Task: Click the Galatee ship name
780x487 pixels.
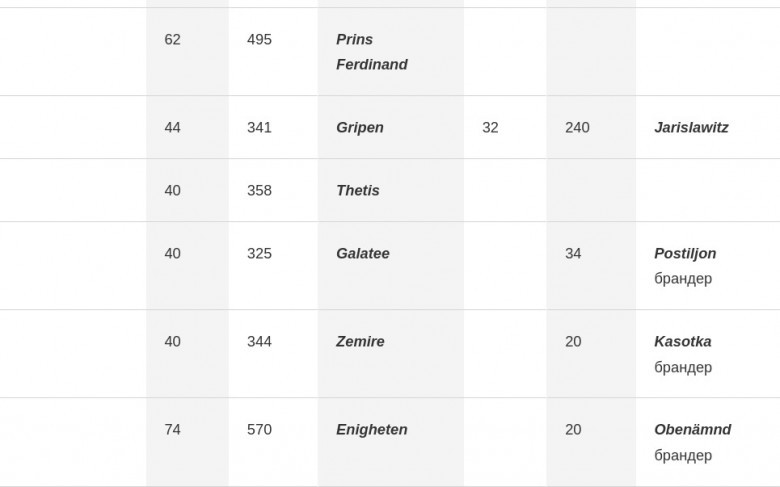Action: click(x=363, y=254)
